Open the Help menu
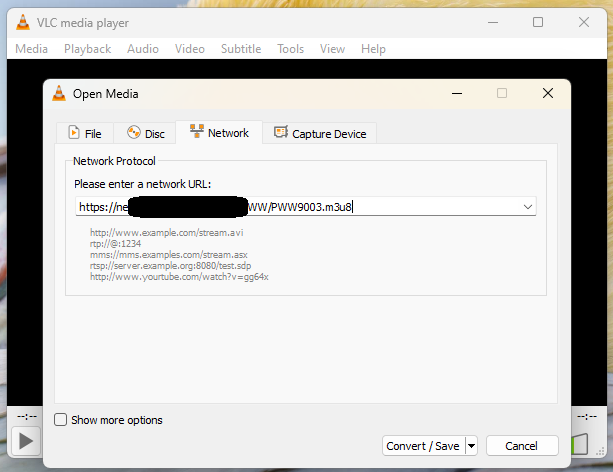 point(373,49)
